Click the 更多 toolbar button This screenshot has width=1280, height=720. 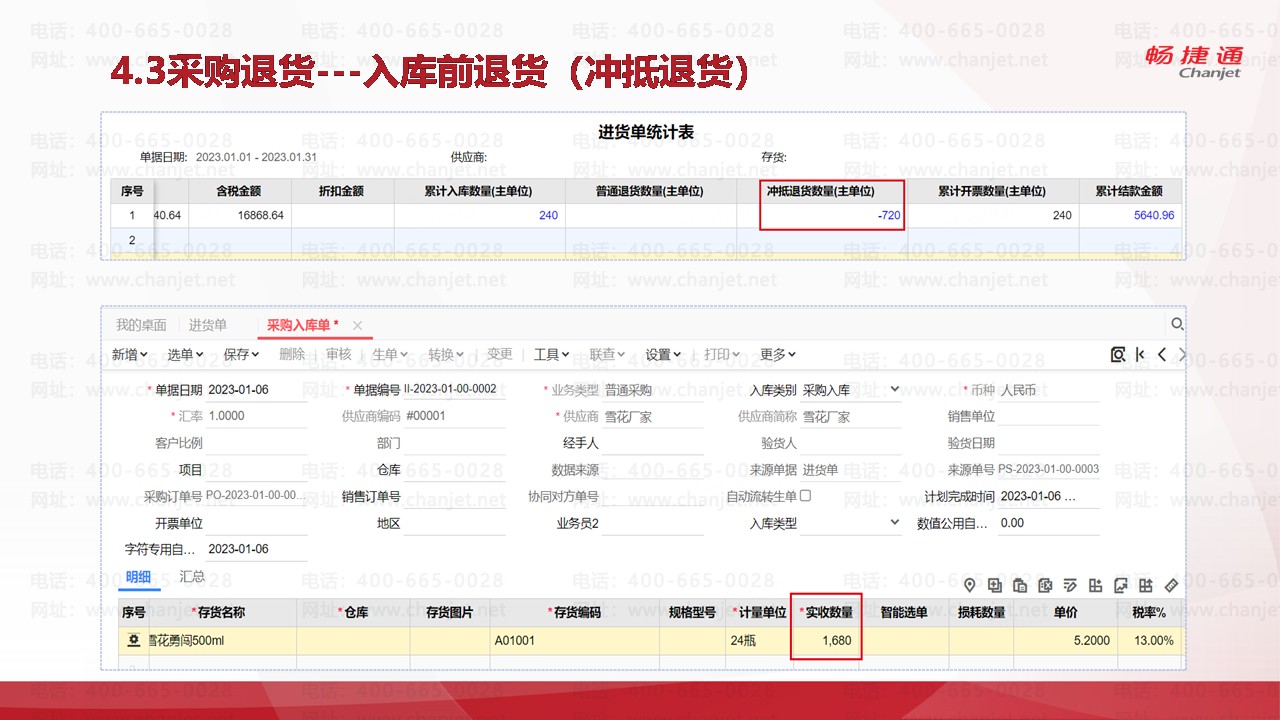[x=777, y=355]
